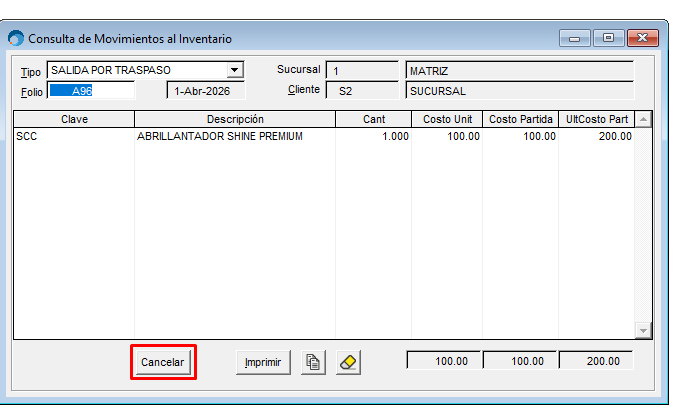675x412 pixels.
Task: Select ABRILLANTADOR SHINE PREMIUM description cell
Action: (x=235, y=136)
